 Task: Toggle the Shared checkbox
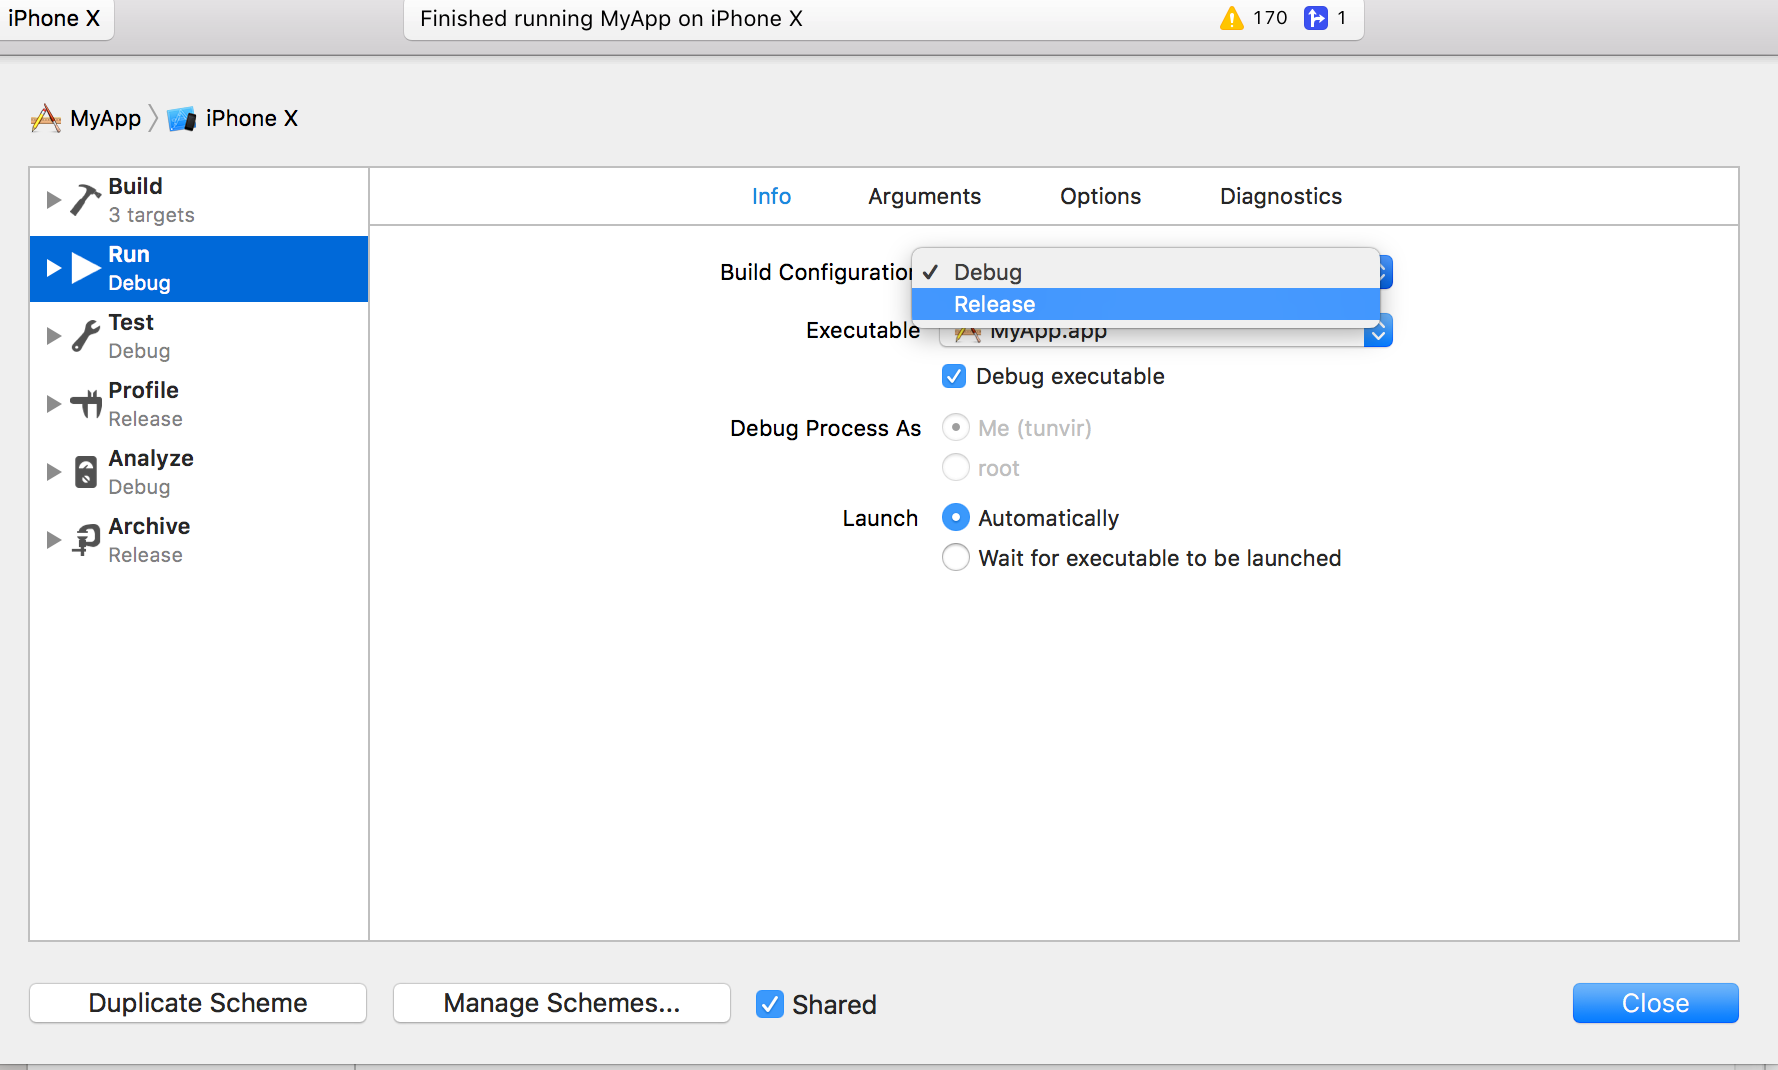(x=770, y=1004)
